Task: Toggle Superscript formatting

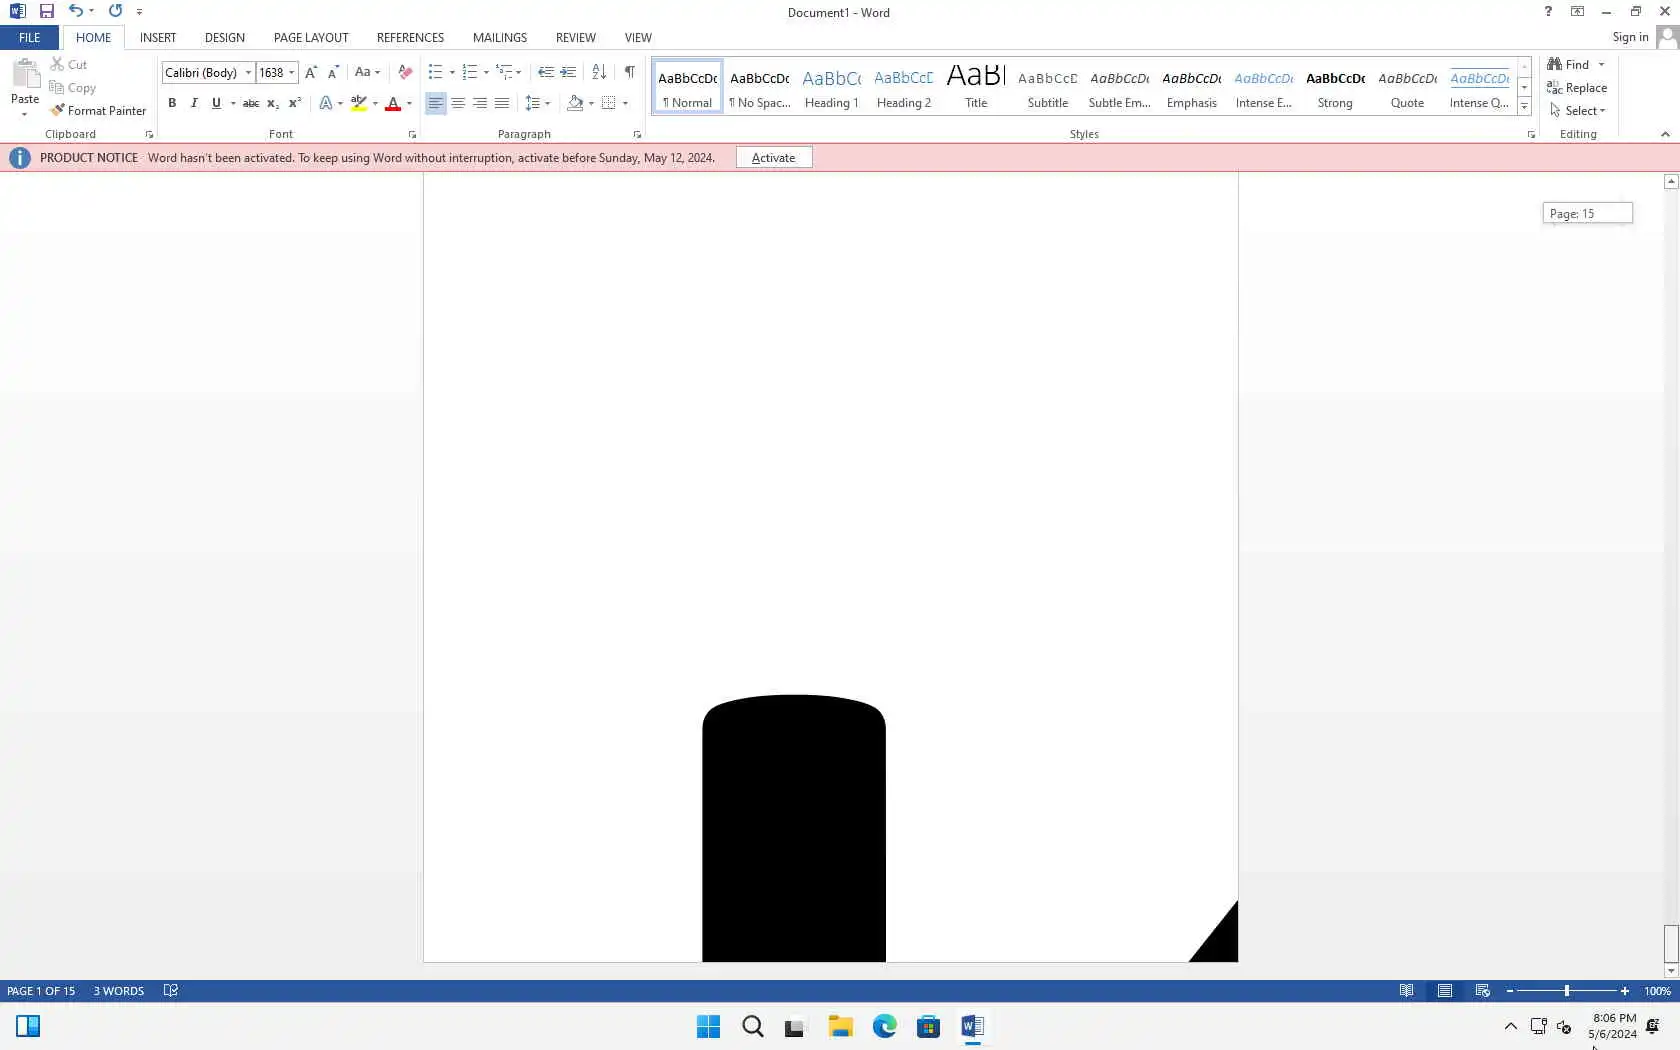Action: (295, 103)
